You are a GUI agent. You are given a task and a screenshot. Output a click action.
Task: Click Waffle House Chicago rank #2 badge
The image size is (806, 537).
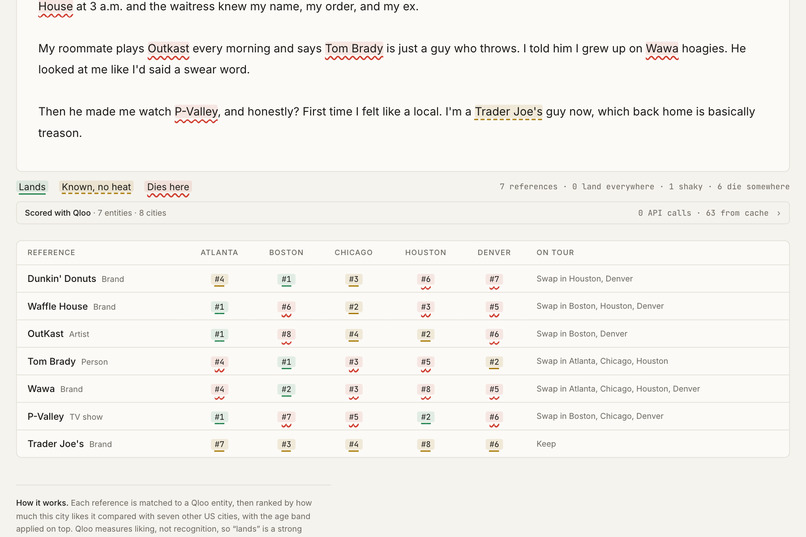coord(354,307)
